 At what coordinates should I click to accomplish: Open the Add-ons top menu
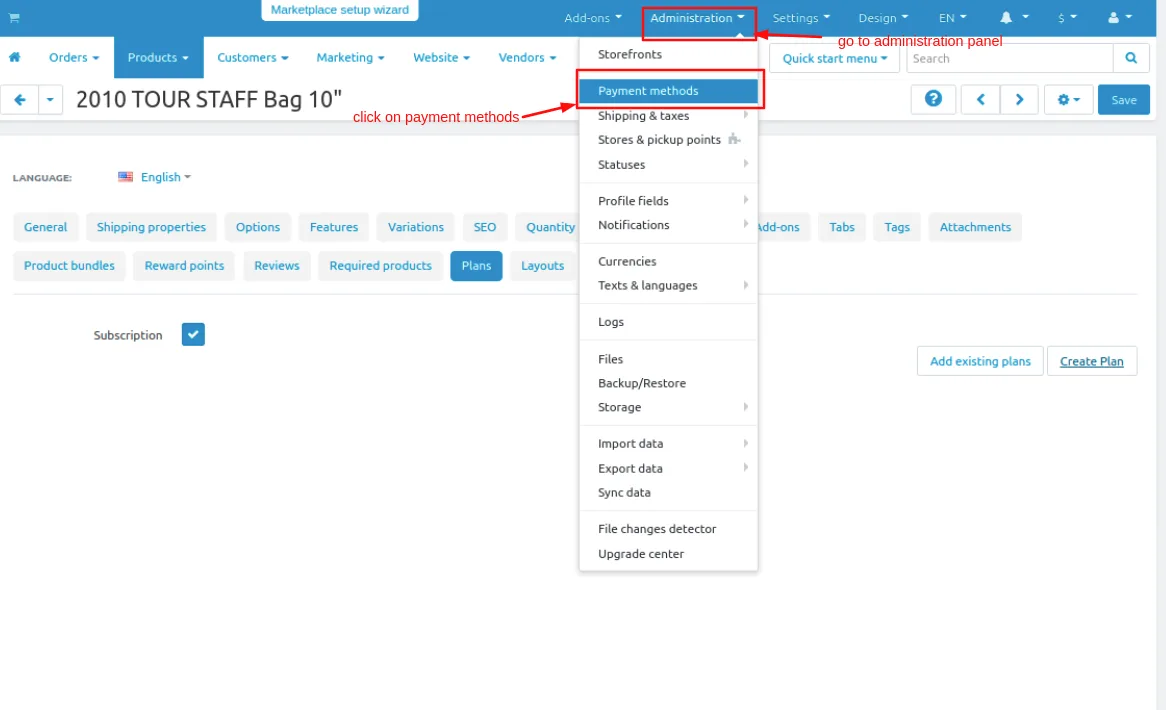click(x=593, y=18)
